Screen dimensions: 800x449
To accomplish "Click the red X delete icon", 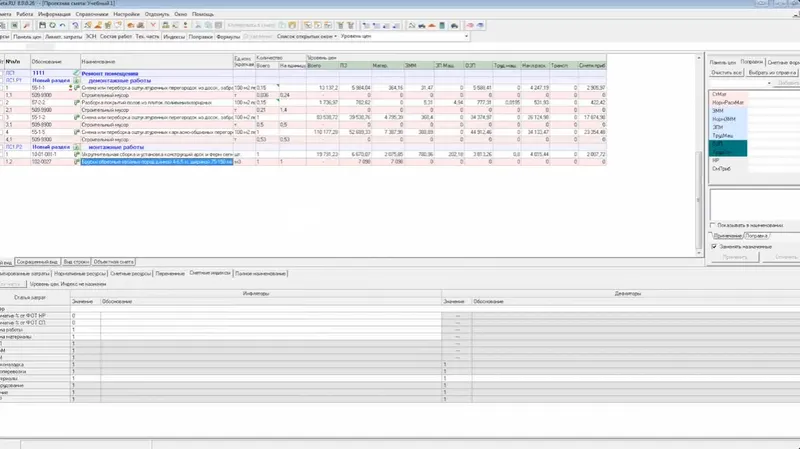I will pyautogui.click(x=153, y=25).
